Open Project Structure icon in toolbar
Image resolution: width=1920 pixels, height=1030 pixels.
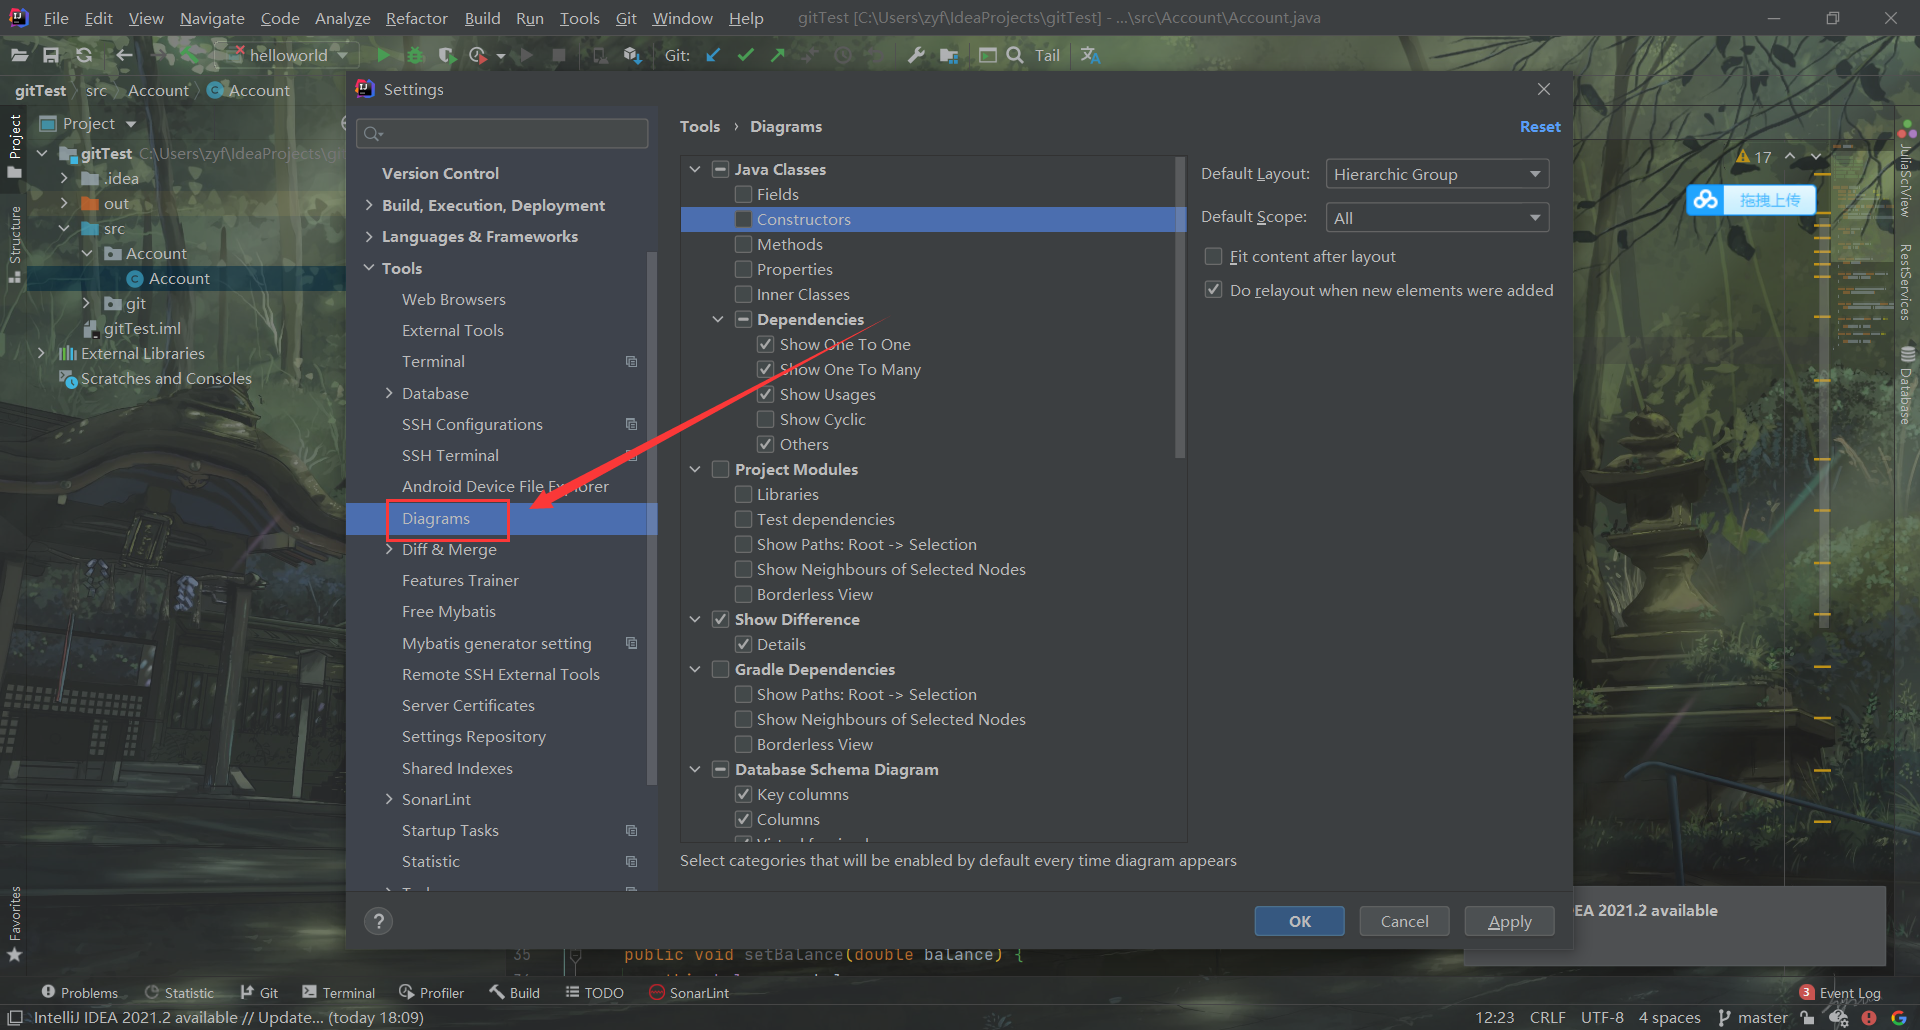coord(949,55)
